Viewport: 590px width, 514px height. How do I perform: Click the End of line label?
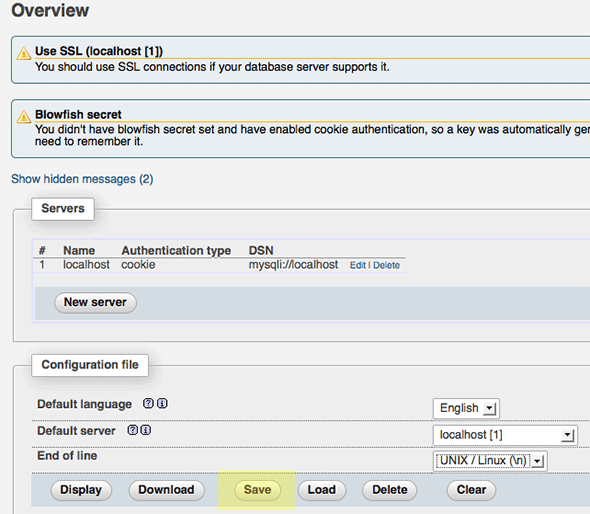pyautogui.click(x=67, y=456)
